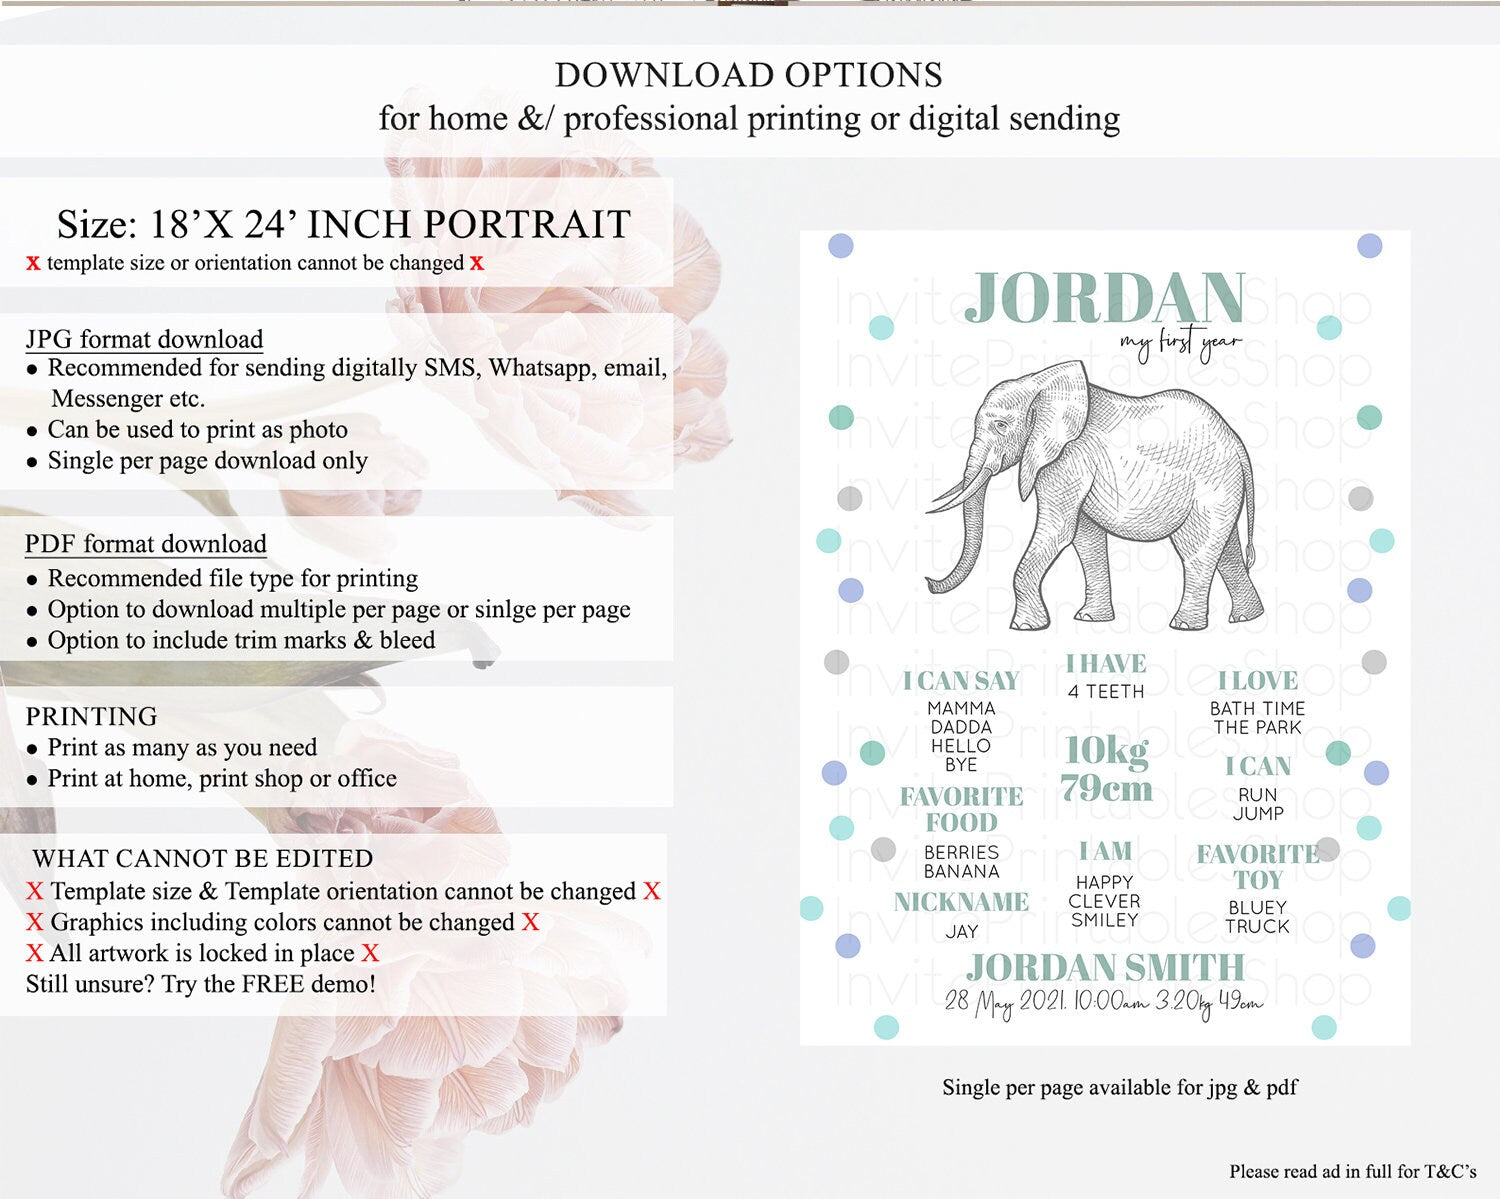Click the red X left of 'template size or orientation'
This screenshot has height=1199, width=1500.
click(33, 263)
